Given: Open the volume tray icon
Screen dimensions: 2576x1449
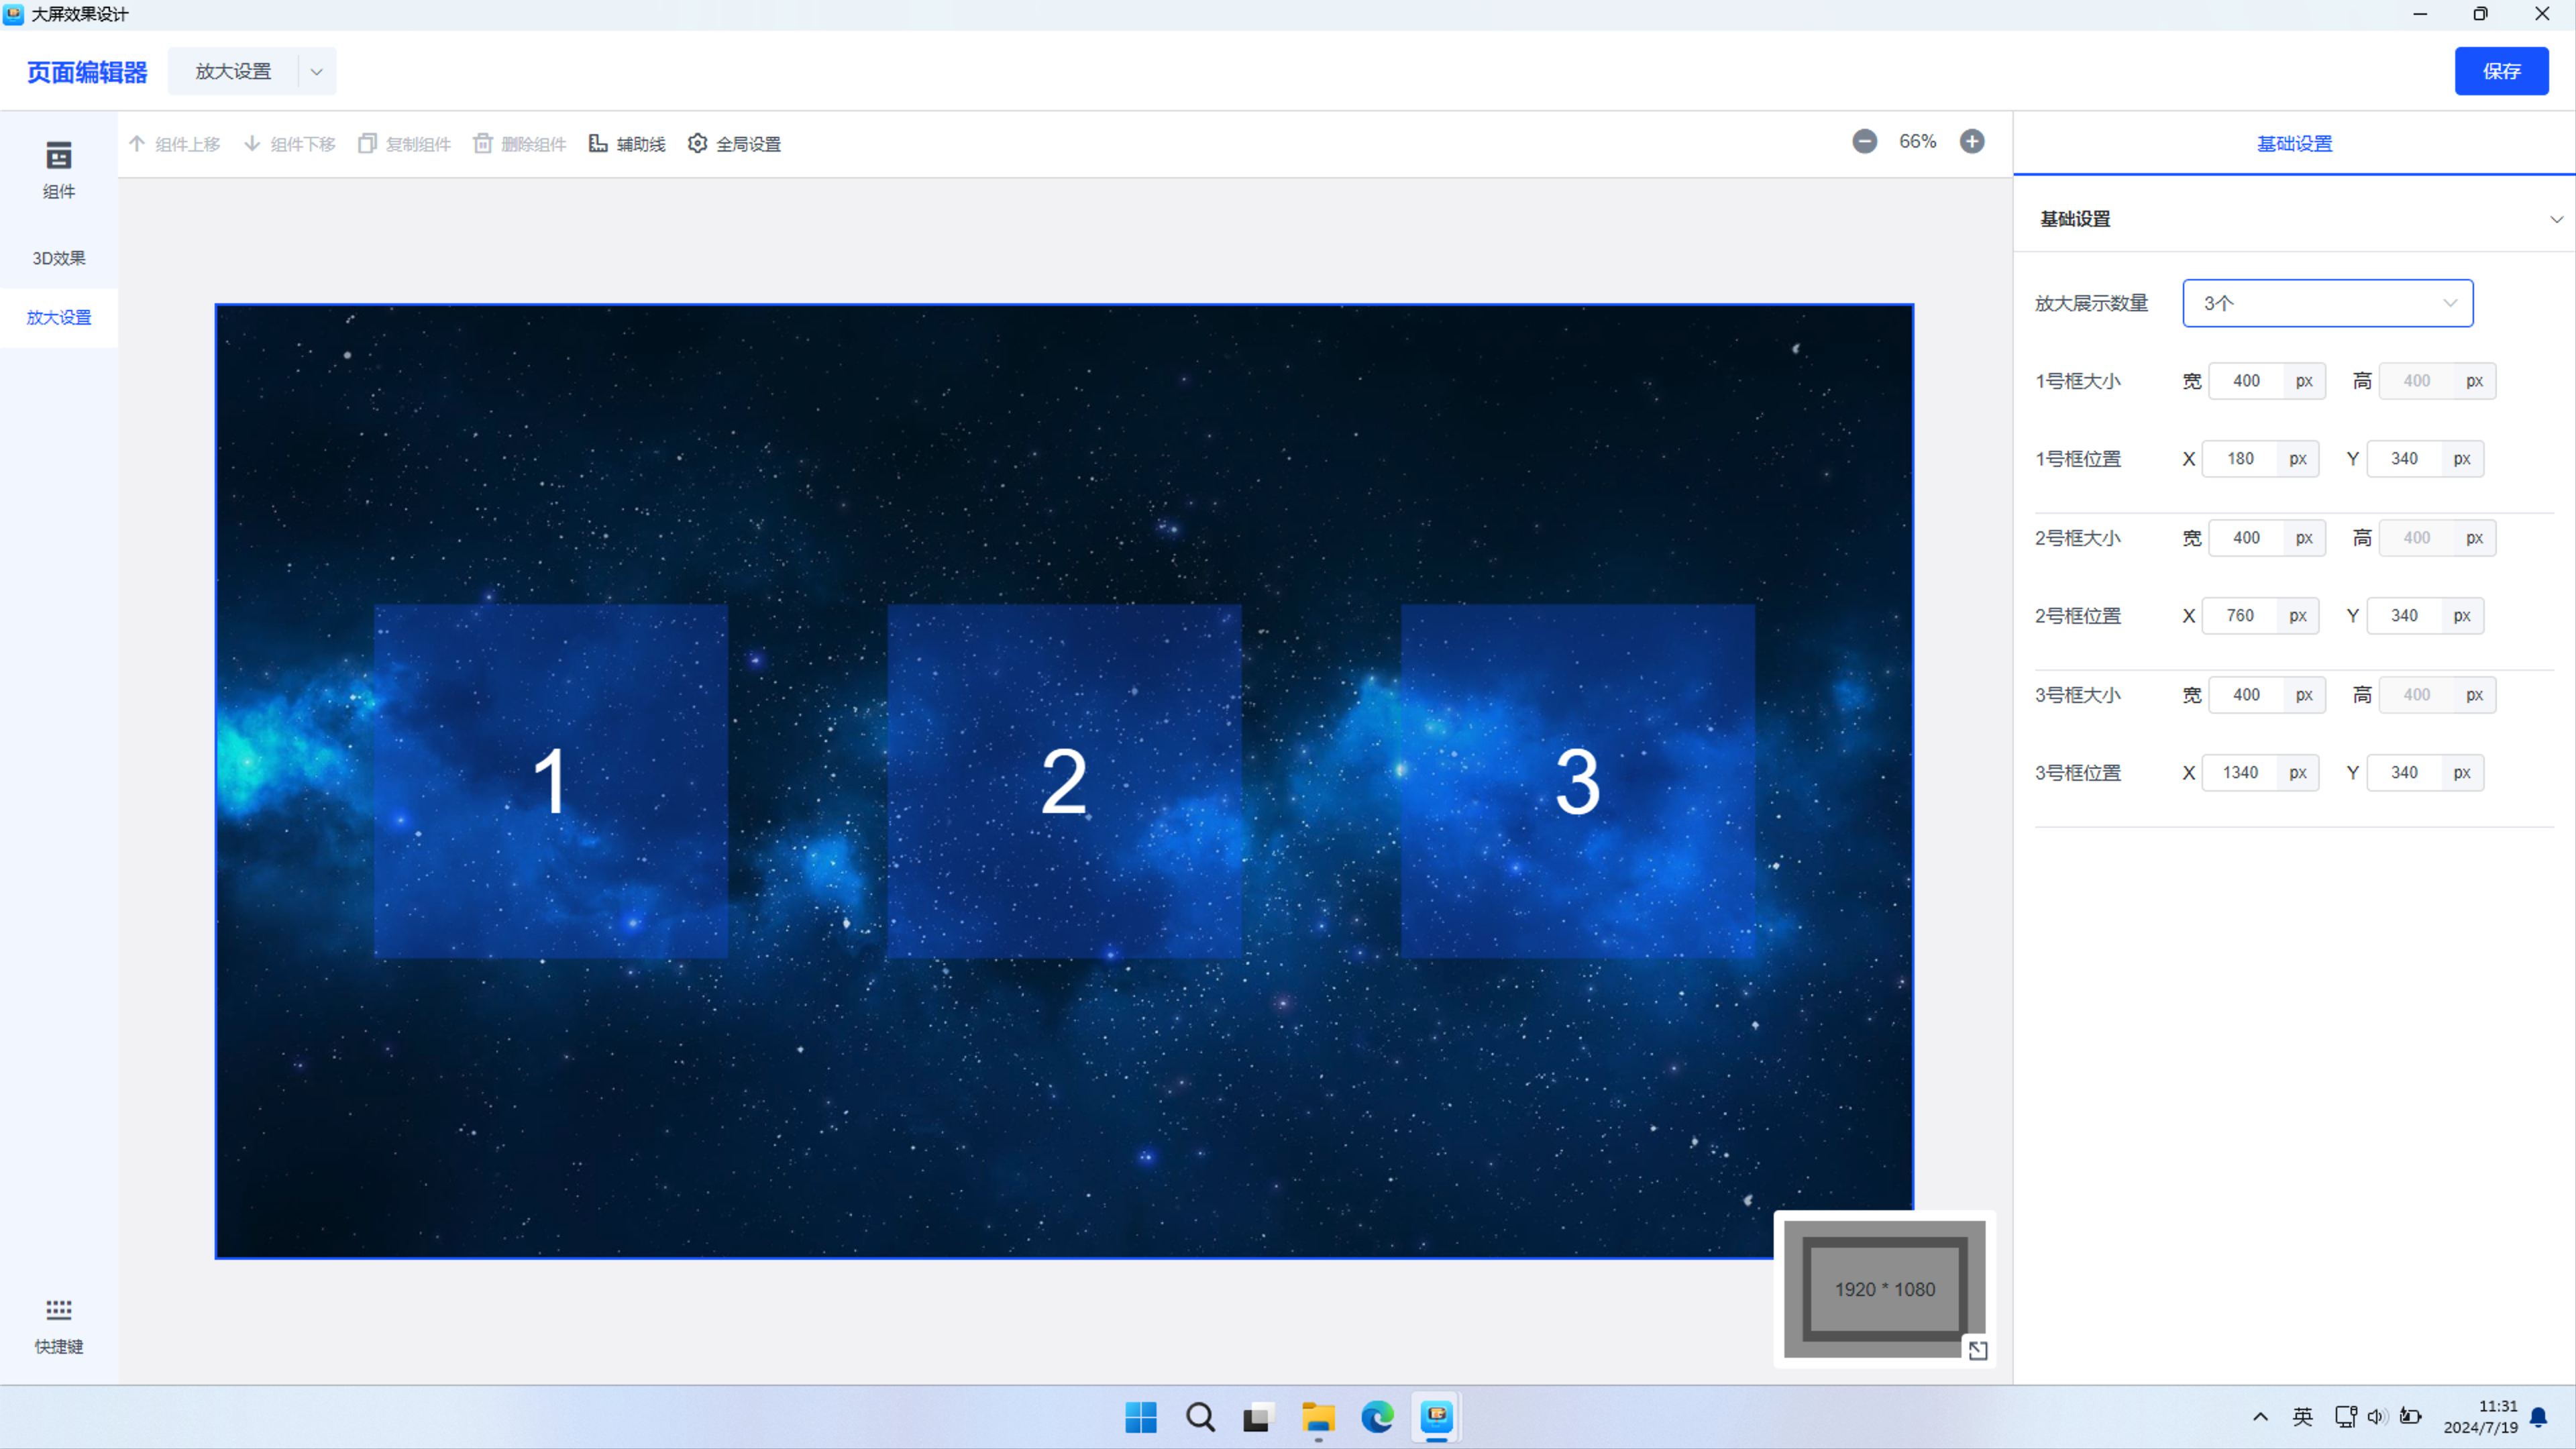Looking at the screenshot, I should click(x=2378, y=1417).
